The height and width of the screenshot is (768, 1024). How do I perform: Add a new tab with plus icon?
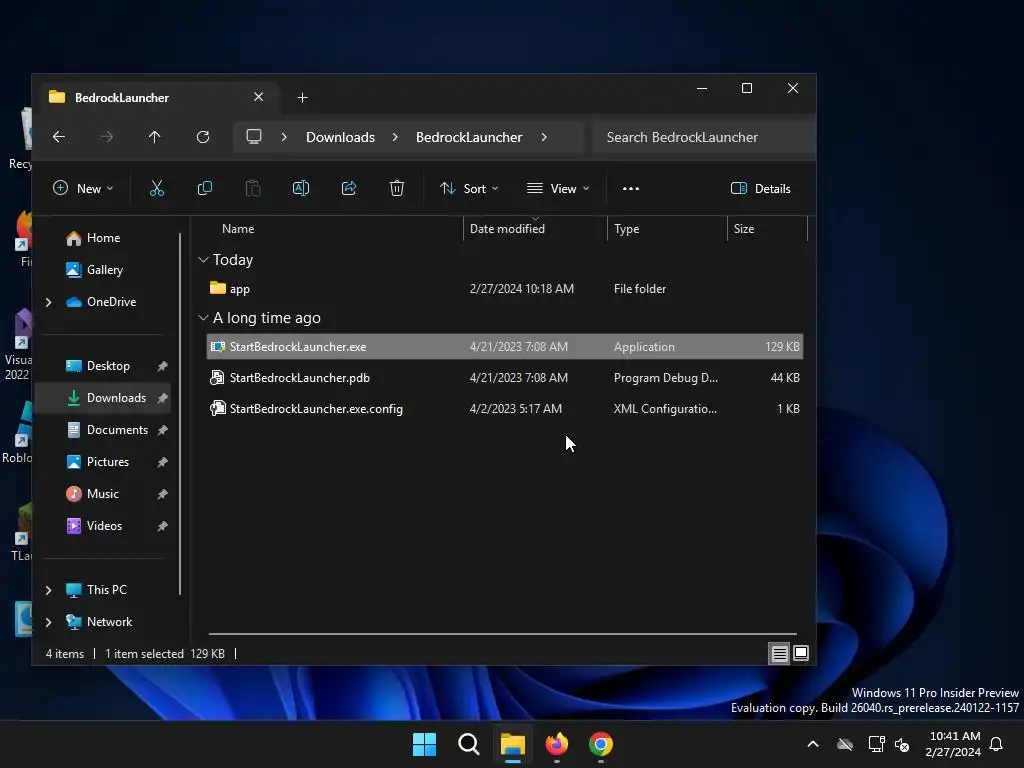[x=302, y=97]
